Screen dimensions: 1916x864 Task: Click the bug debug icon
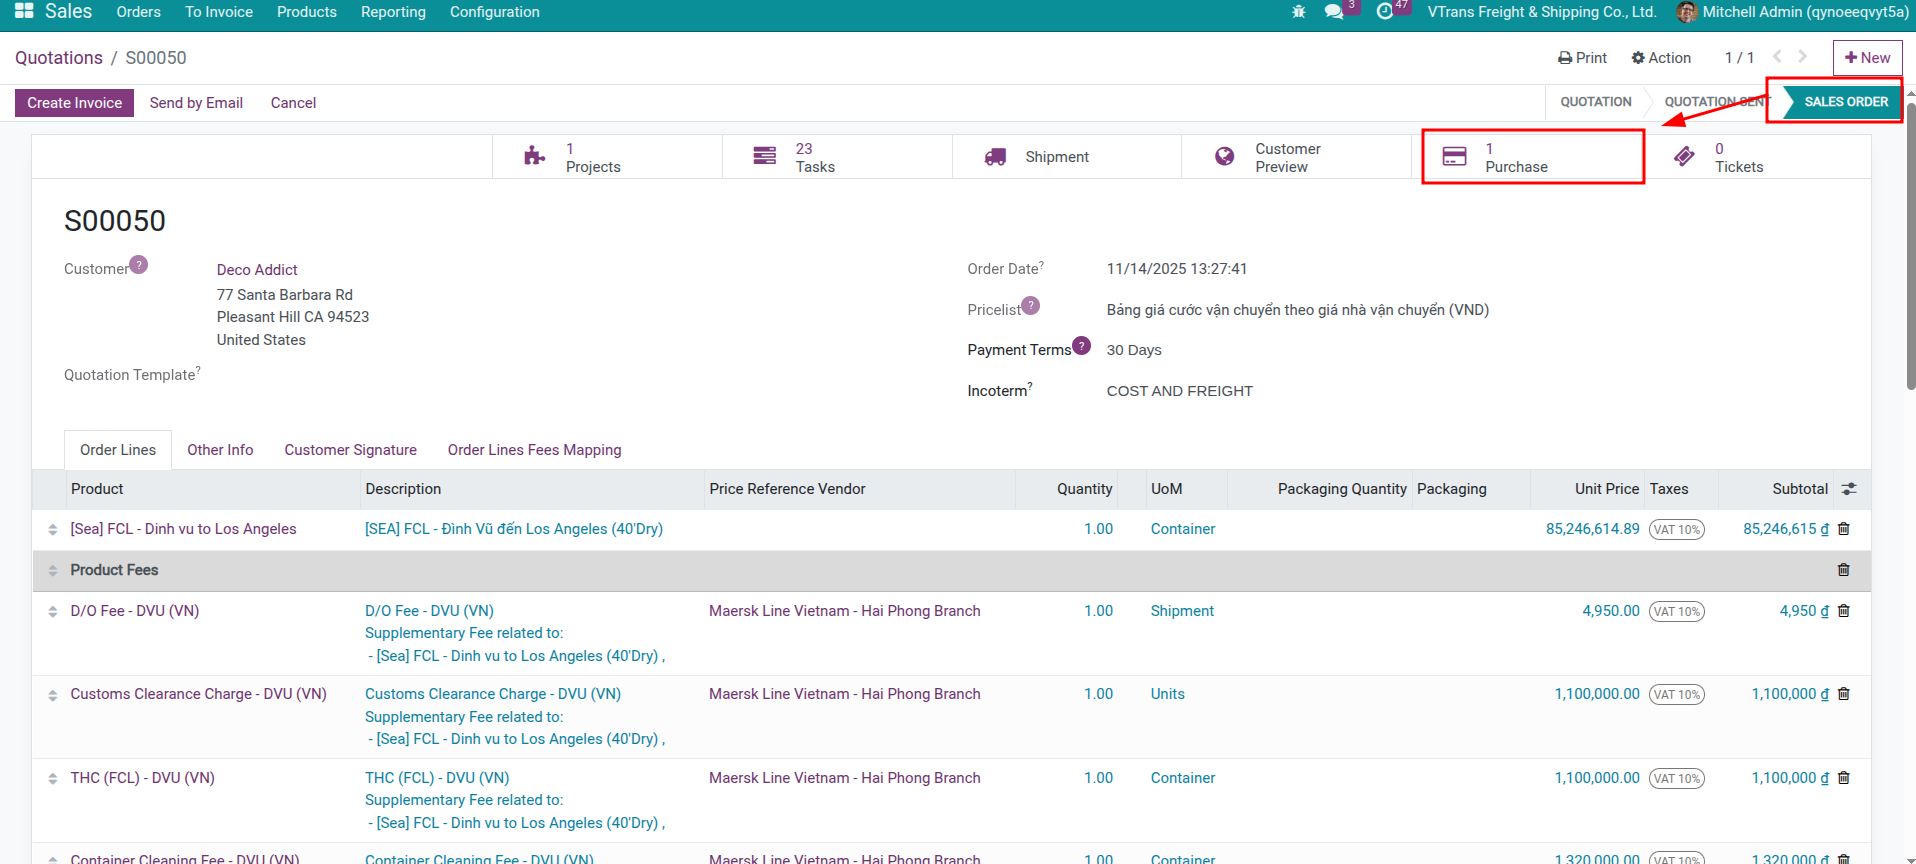pyautogui.click(x=1298, y=12)
